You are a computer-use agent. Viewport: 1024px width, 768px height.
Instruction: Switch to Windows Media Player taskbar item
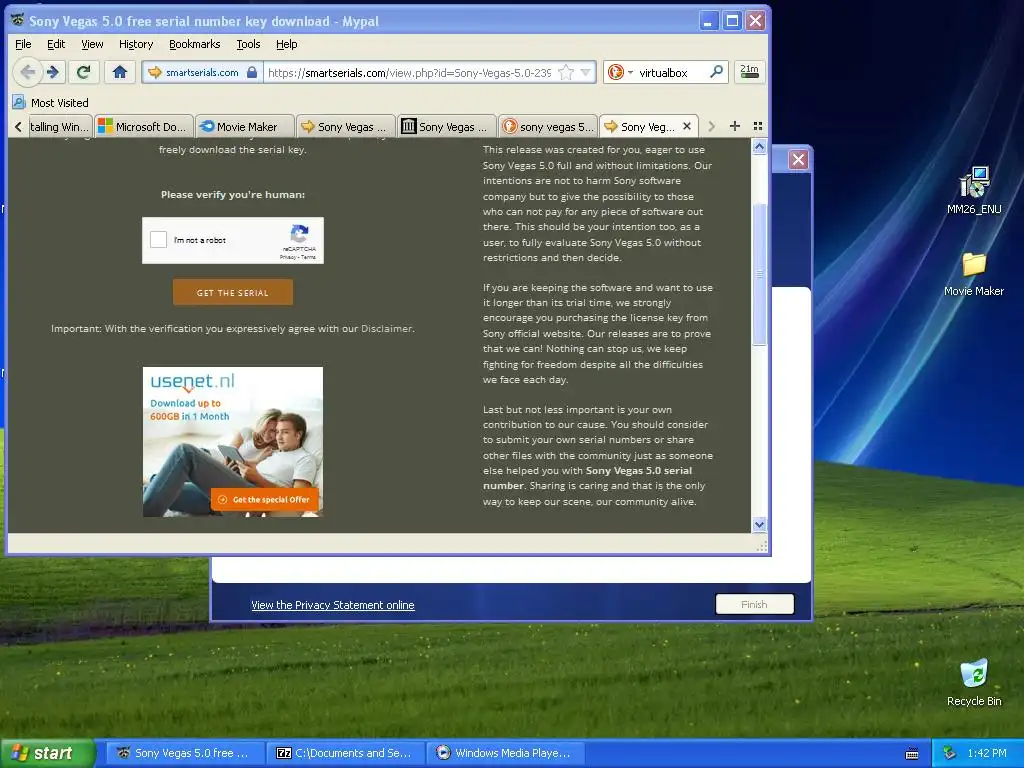(505, 753)
